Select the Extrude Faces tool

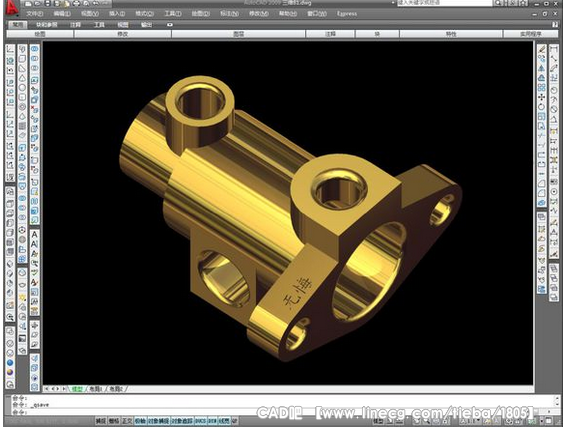pyautogui.click(x=34, y=80)
